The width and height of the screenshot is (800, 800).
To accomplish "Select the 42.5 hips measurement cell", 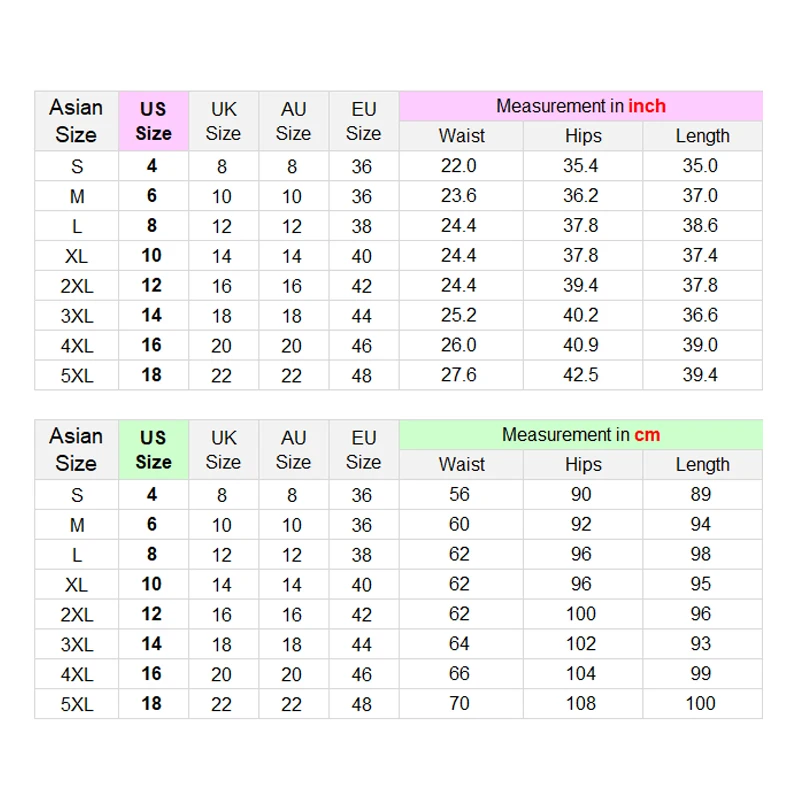I will (x=583, y=375).
